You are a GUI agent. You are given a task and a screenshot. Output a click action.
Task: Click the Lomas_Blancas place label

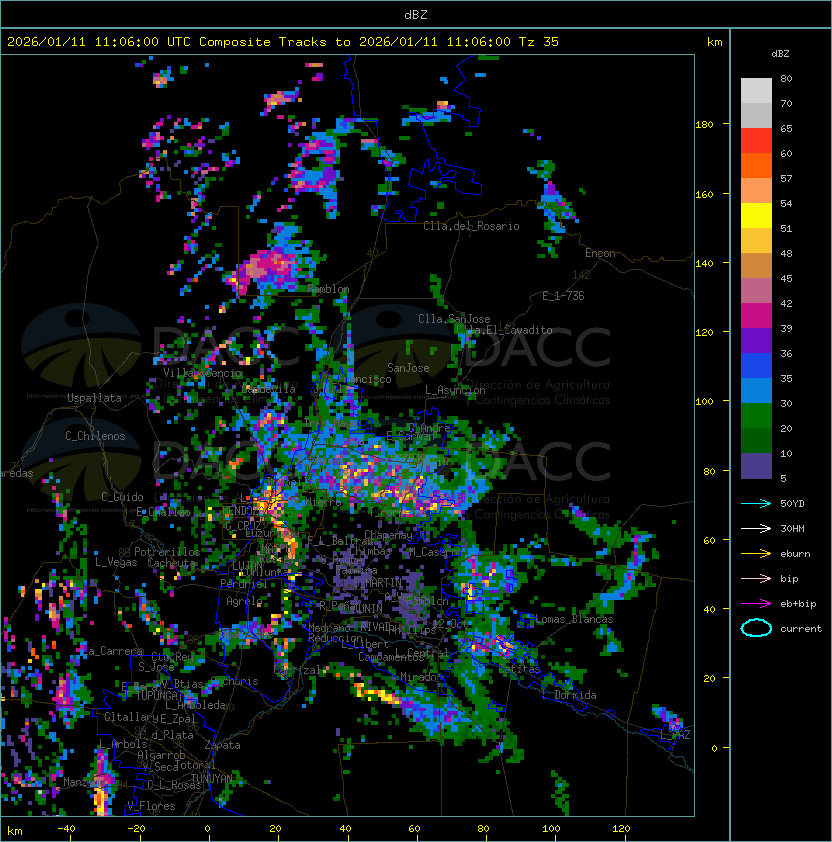pyautogui.click(x=574, y=619)
